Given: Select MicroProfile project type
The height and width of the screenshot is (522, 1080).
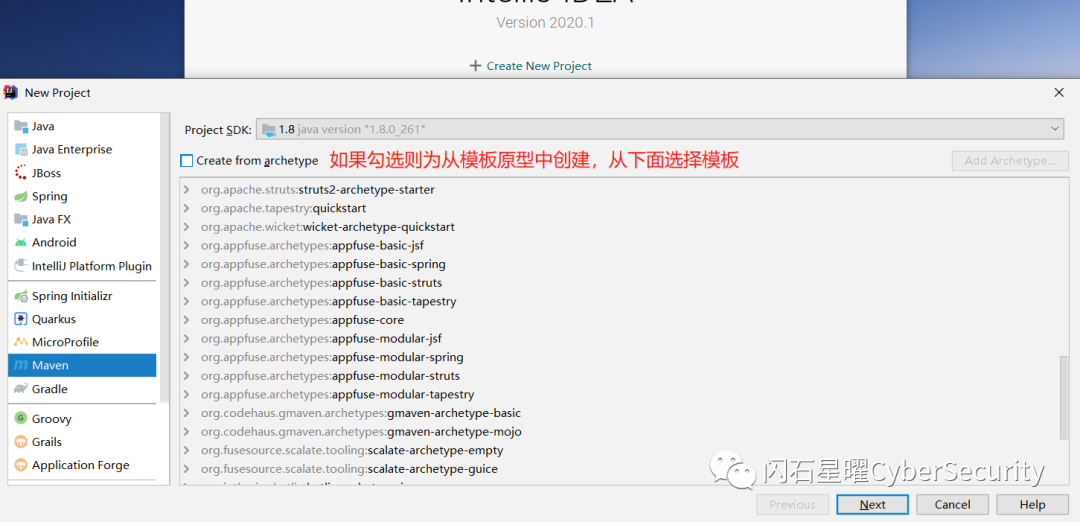Looking at the screenshot, I should click(82, 342).
